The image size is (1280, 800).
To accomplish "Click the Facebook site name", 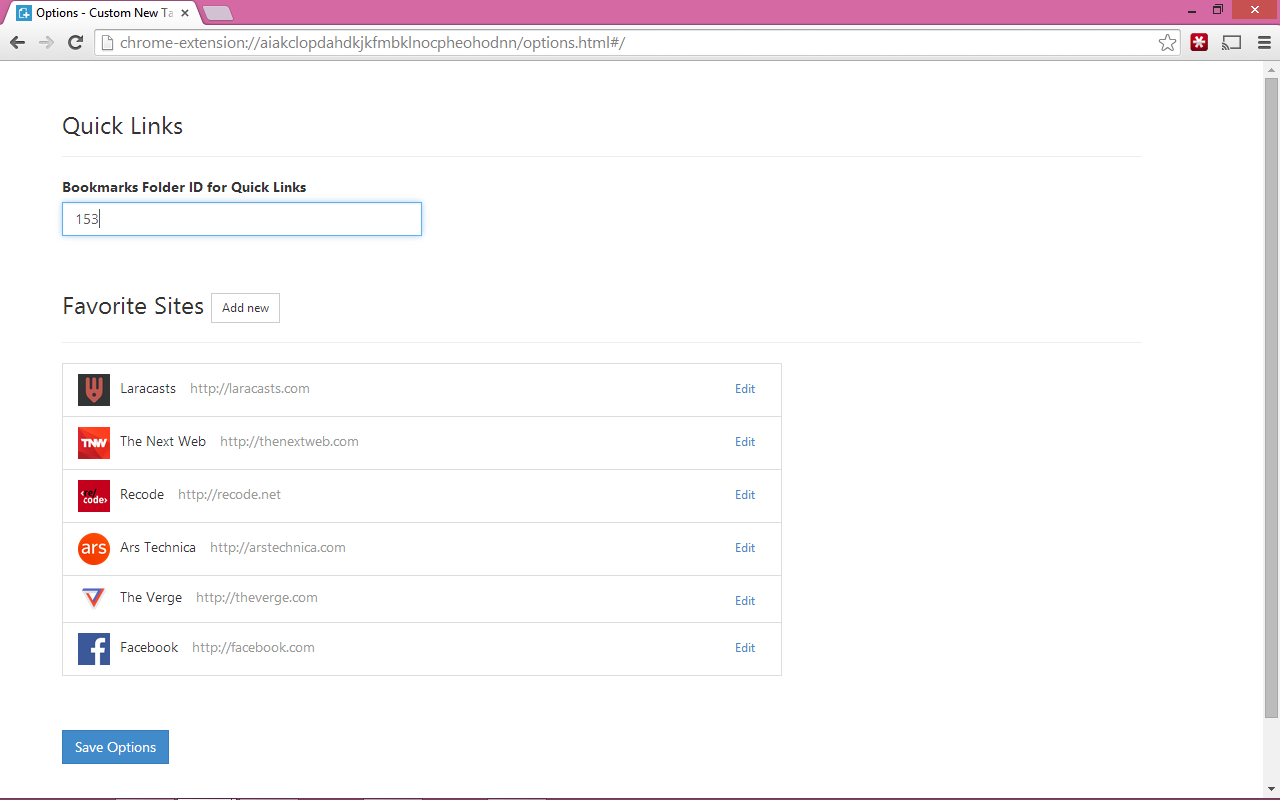I will point(149,647).
